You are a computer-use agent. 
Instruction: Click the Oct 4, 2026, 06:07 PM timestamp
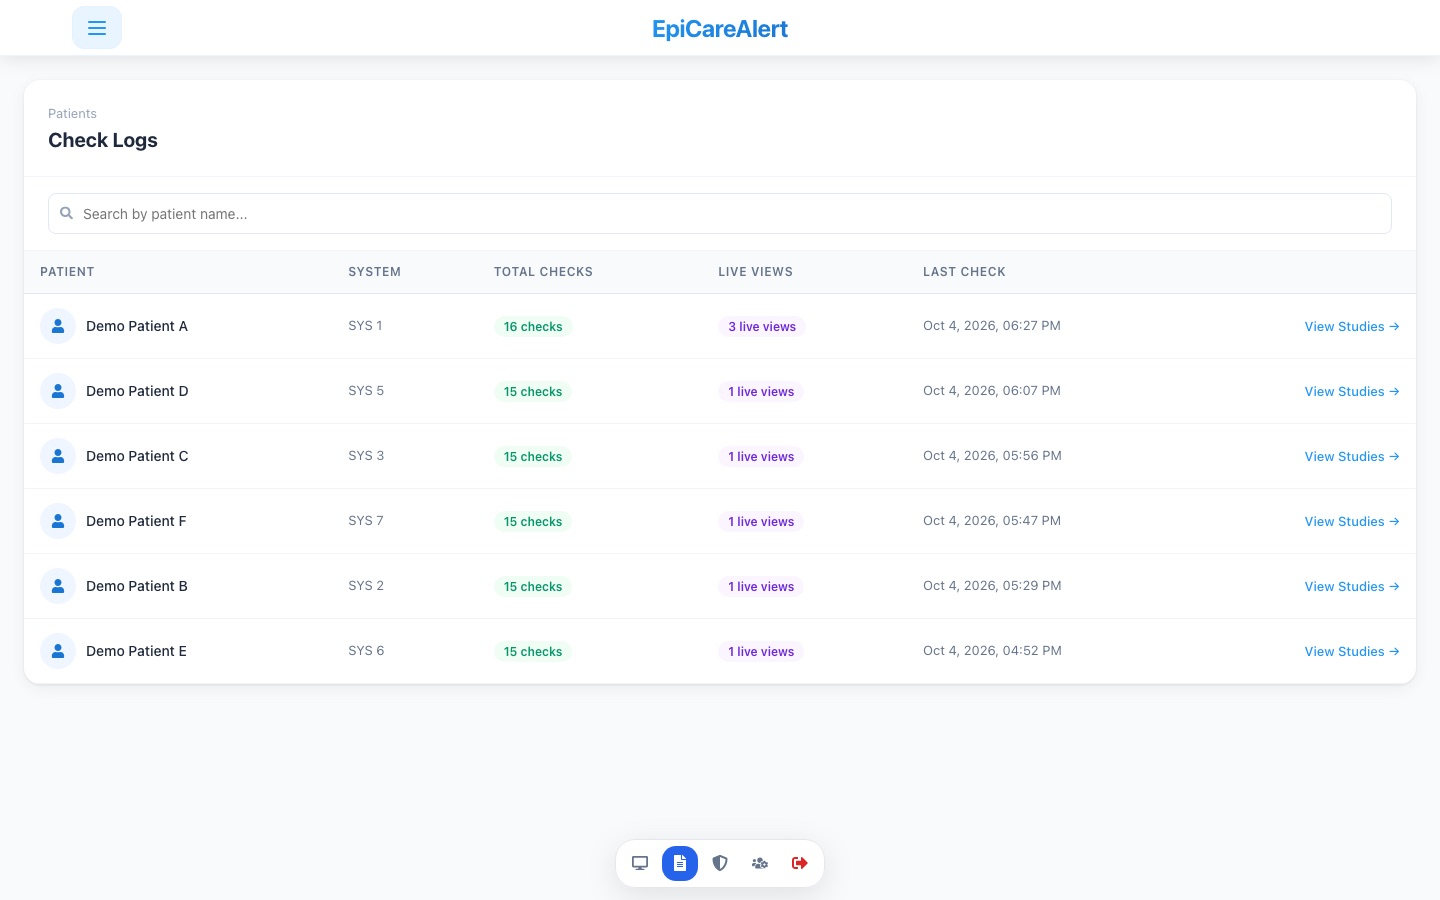point(992,391)
